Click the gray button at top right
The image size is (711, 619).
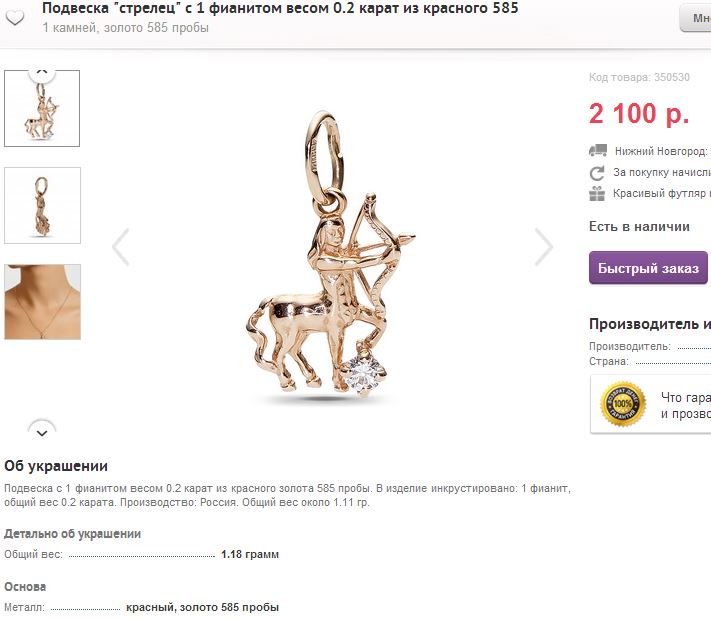pyautogui.click(x=695, y=18)
